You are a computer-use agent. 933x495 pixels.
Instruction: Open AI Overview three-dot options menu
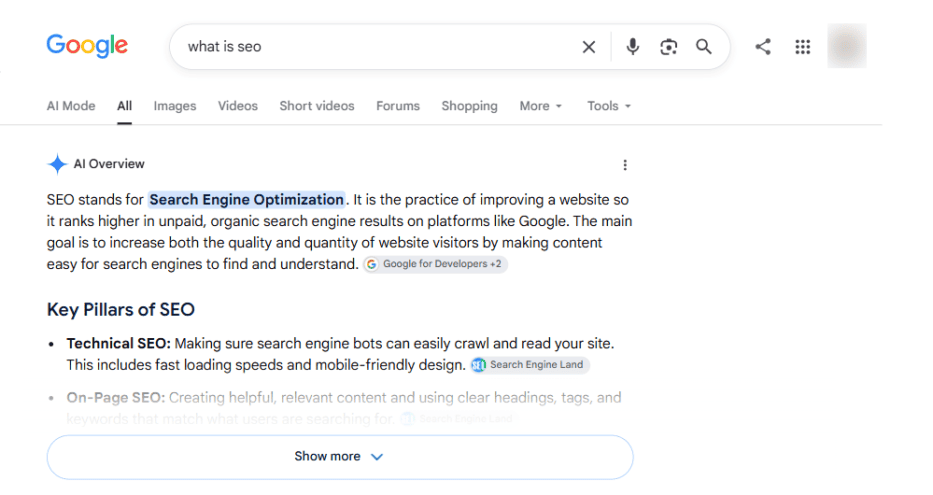(x=625, y=165)
